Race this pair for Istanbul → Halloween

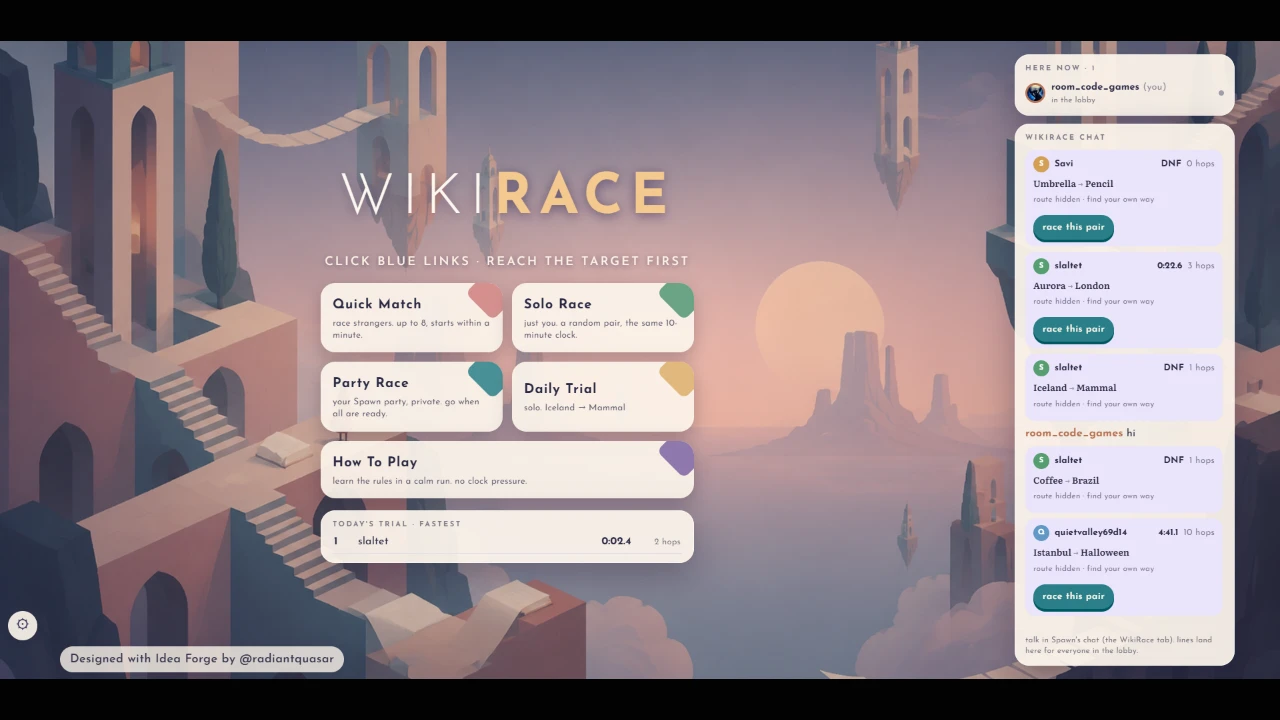pos(1073,597)
